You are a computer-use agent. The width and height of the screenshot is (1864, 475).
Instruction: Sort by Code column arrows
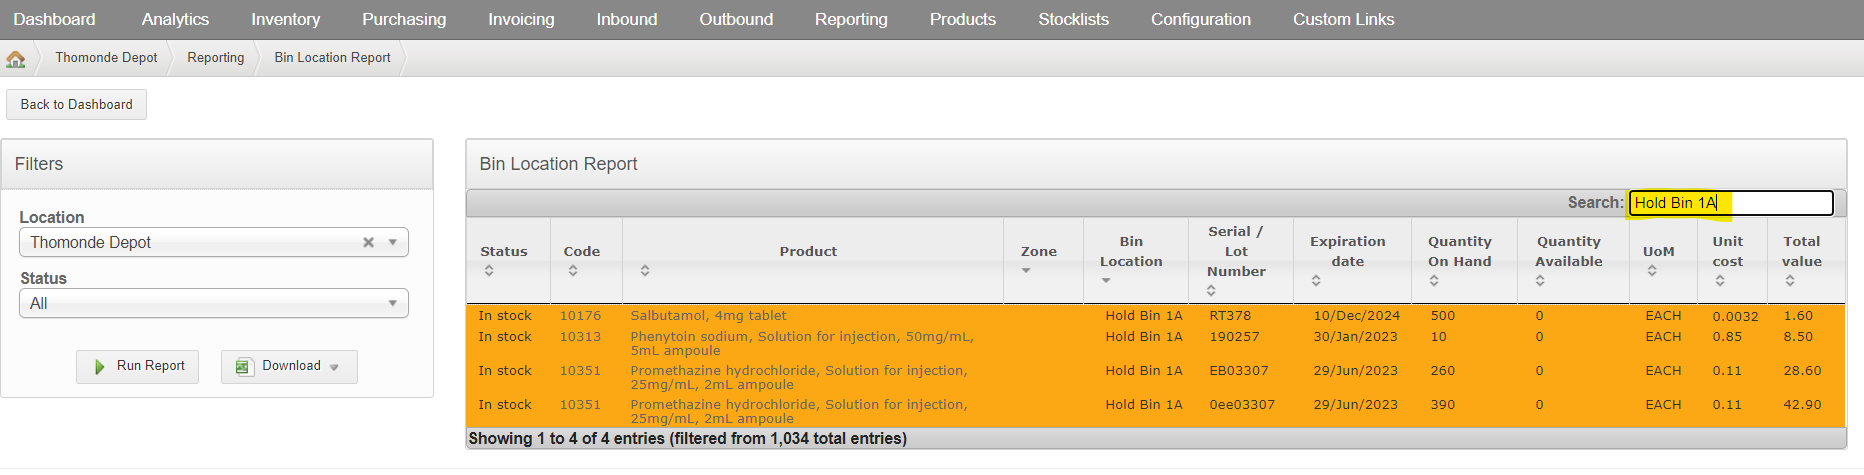point(573,271)
